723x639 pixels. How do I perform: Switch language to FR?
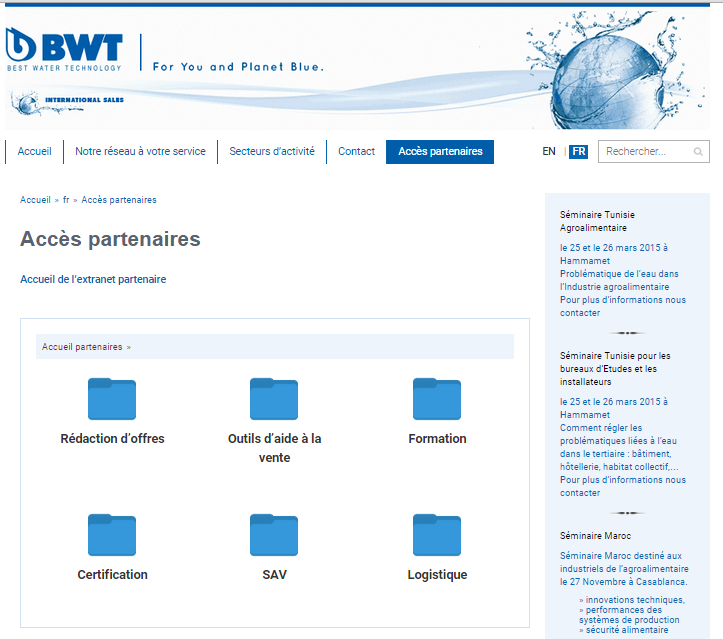578,151
